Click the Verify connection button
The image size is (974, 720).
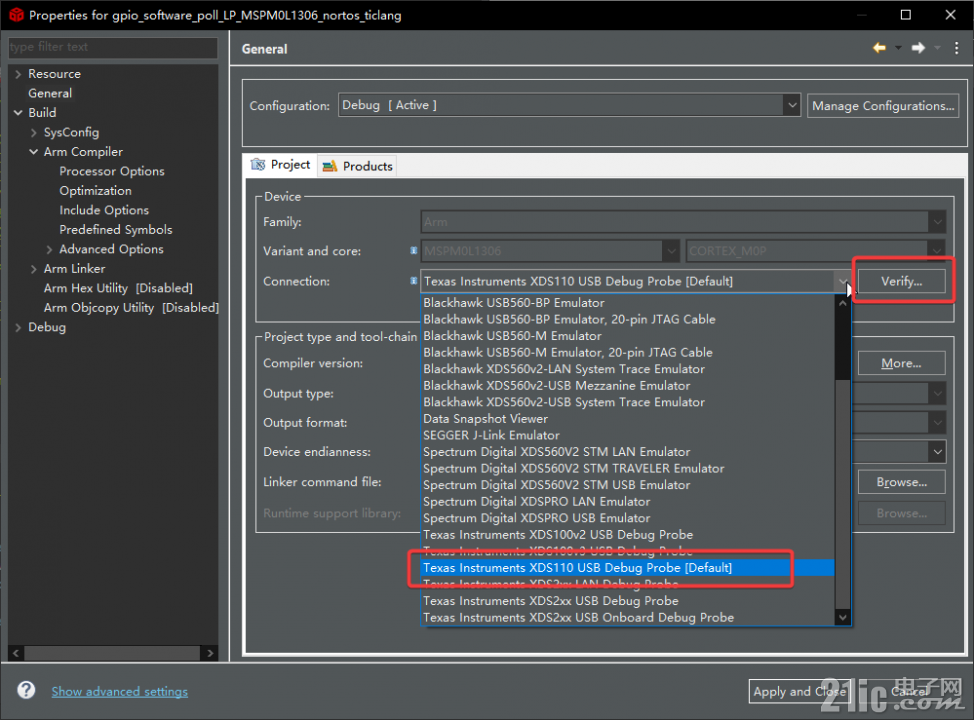(901, 281)
